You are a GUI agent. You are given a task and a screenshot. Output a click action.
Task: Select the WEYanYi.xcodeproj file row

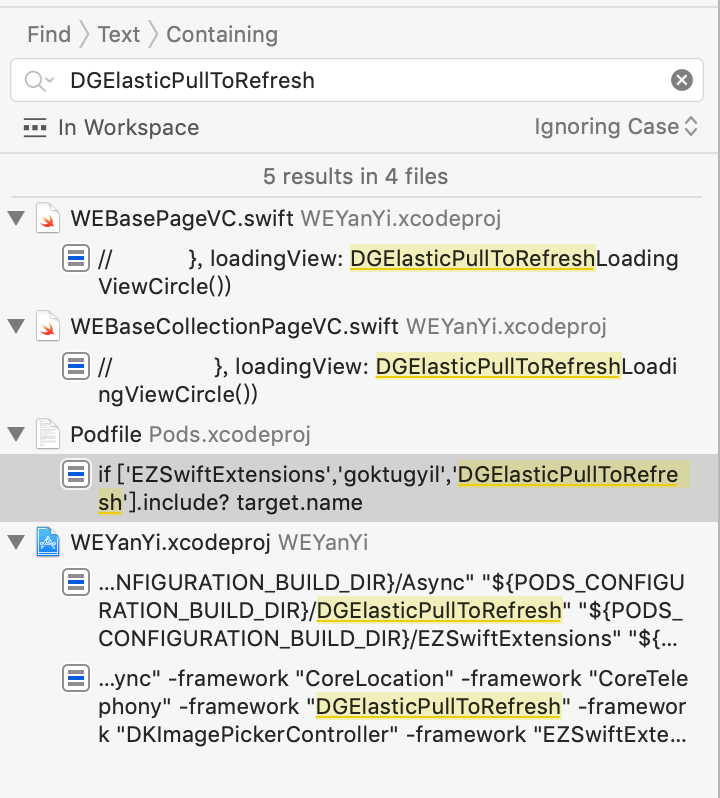pos(359,542)
